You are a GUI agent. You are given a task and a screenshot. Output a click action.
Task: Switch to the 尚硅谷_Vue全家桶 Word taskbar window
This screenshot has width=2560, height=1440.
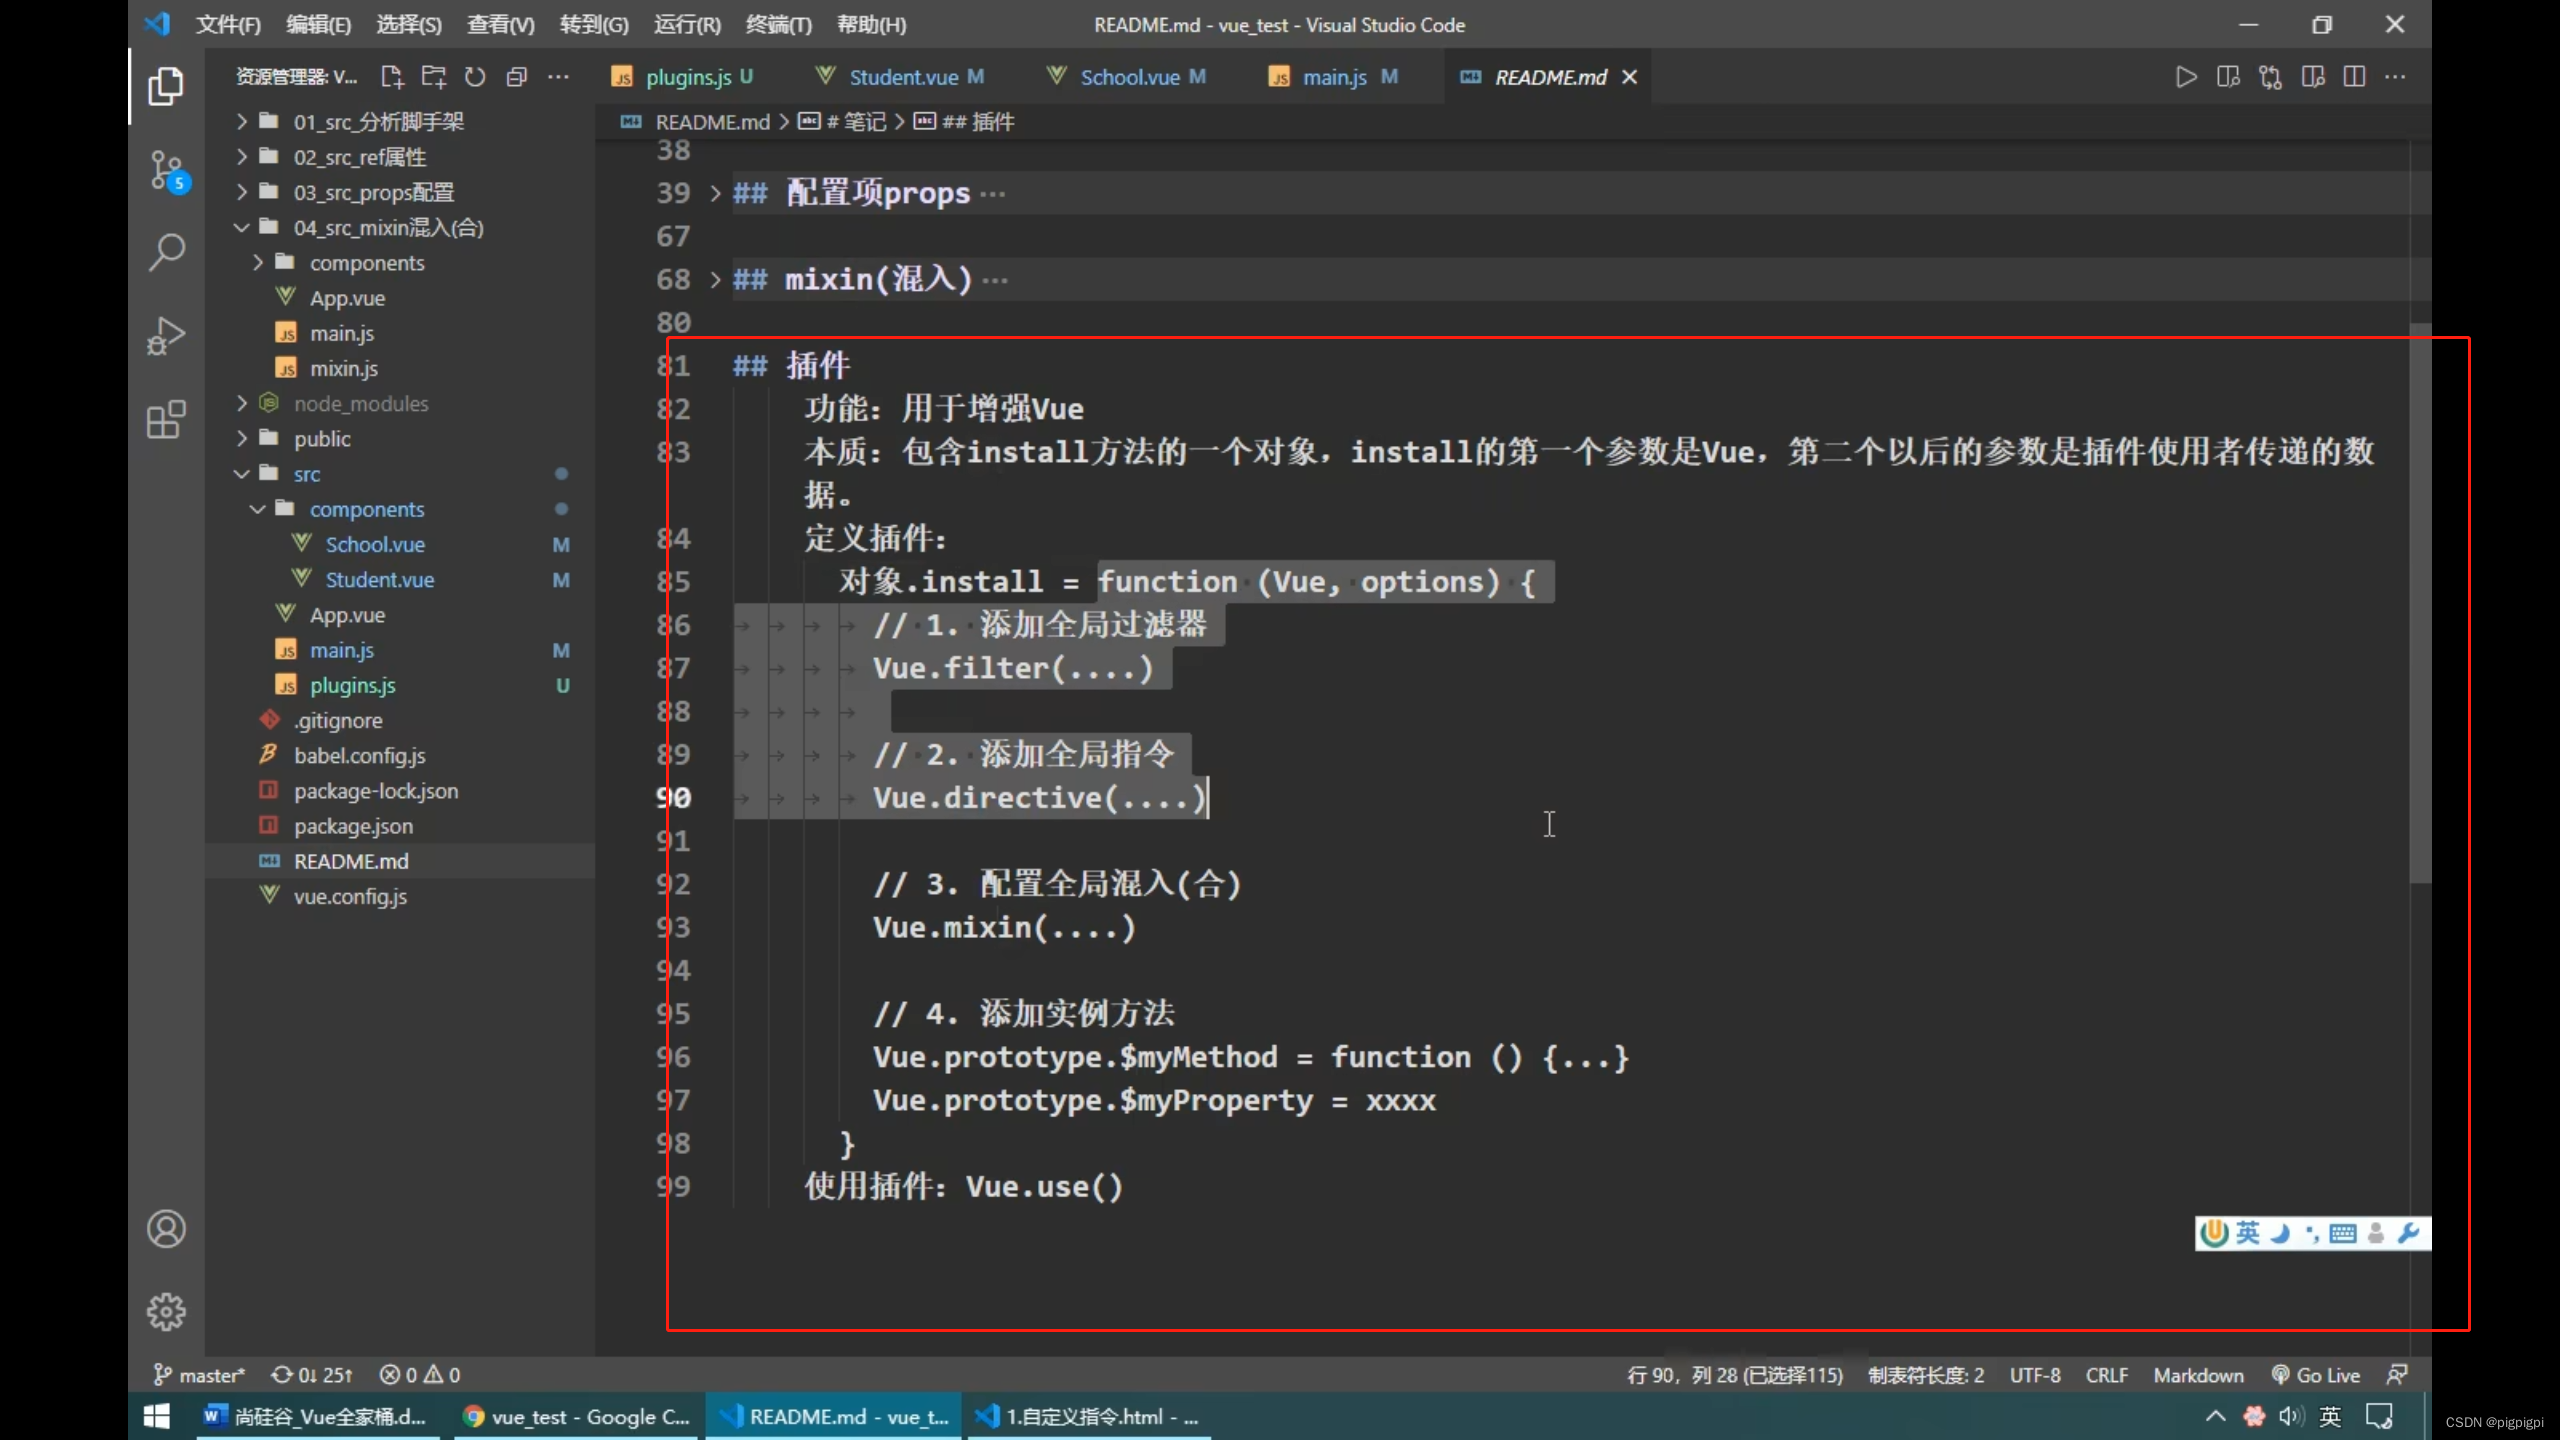[x=316, y=1416]
